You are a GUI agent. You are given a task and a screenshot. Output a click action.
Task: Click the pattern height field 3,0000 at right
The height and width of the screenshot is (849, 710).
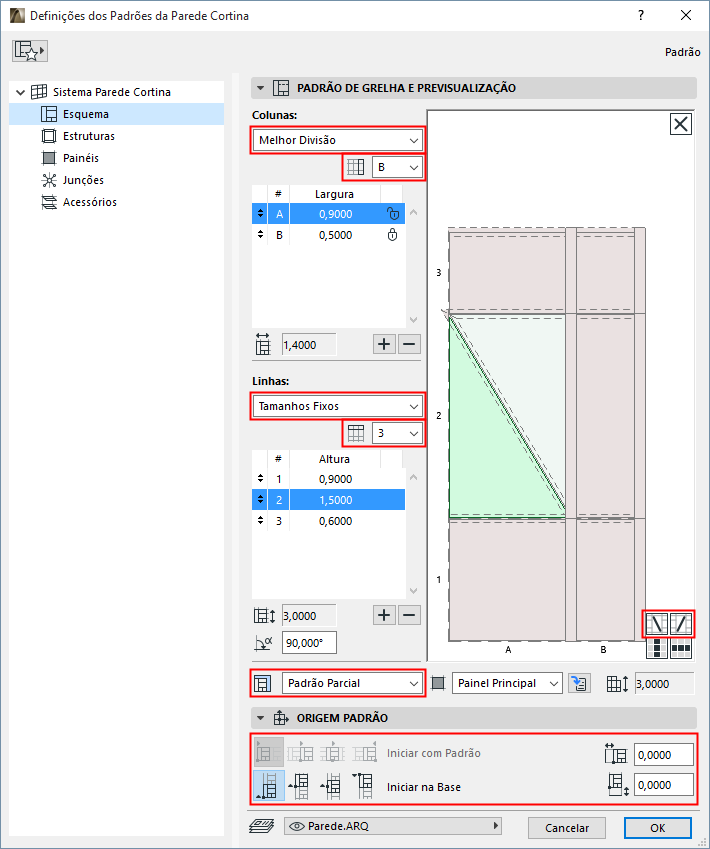[x=664, y=684]
